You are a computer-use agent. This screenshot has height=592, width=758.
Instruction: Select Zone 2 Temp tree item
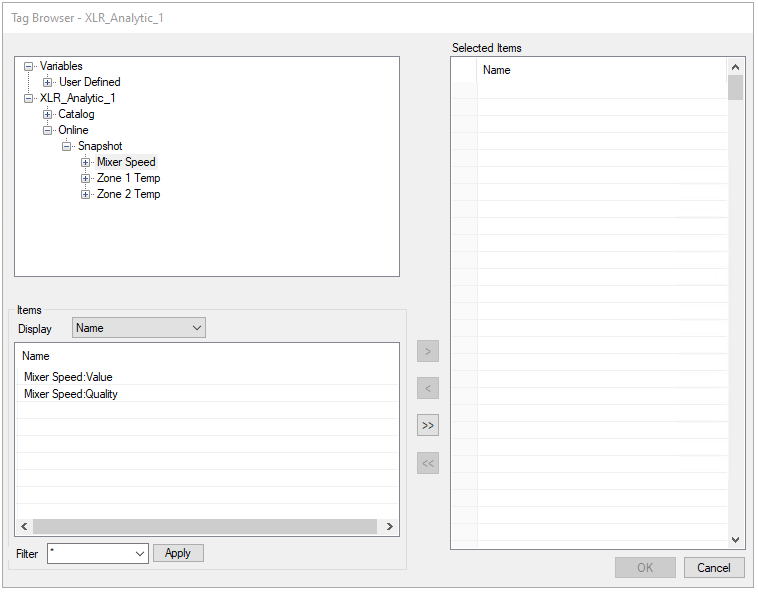point(129,193)
